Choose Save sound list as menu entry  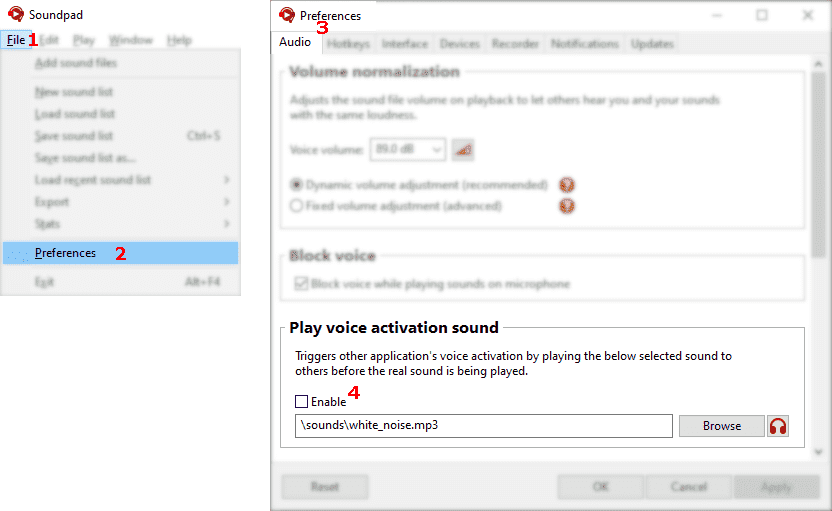[x=121, y=158]
